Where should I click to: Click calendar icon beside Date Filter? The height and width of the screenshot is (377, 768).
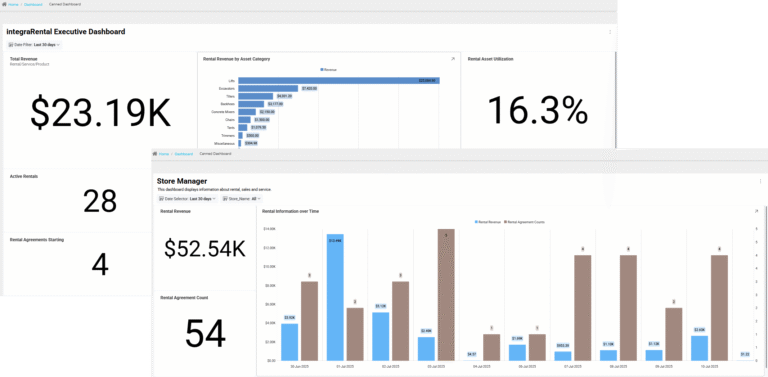pyautogui.click(x=11, y=45)
